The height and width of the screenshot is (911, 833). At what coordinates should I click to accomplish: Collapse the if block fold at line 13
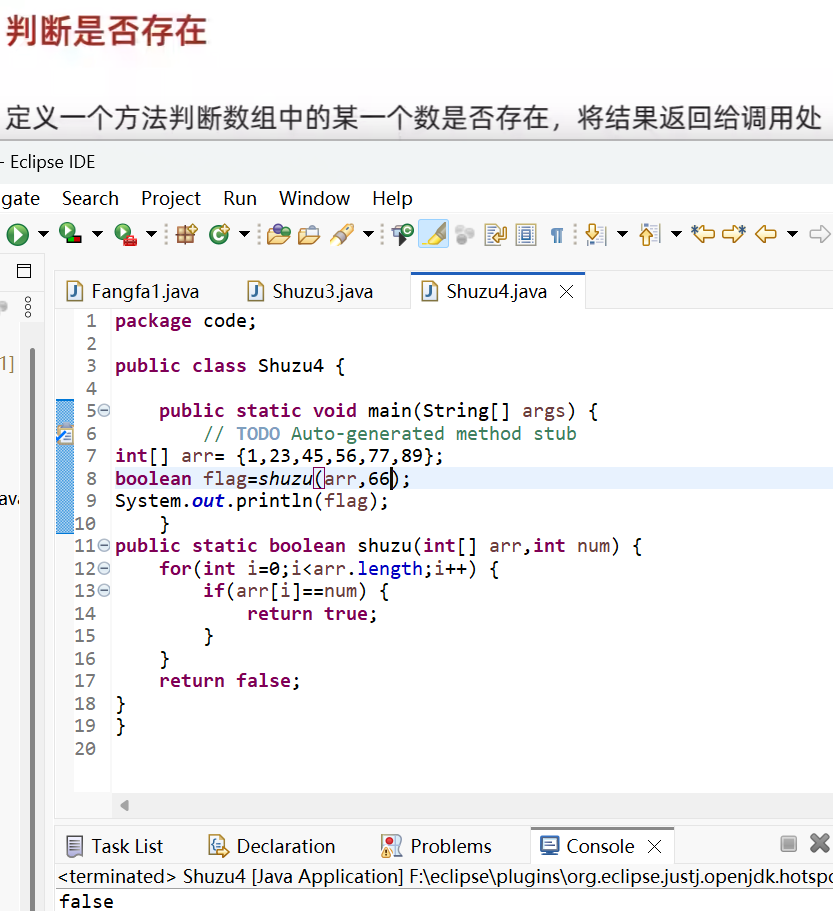click(x=104, y=591)
